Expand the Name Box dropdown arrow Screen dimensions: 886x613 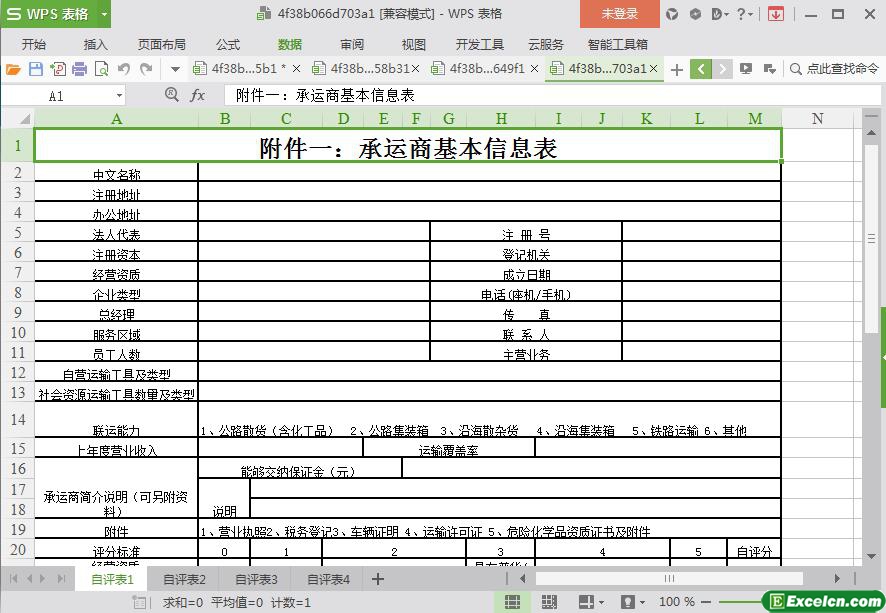(x=119, y=96)
